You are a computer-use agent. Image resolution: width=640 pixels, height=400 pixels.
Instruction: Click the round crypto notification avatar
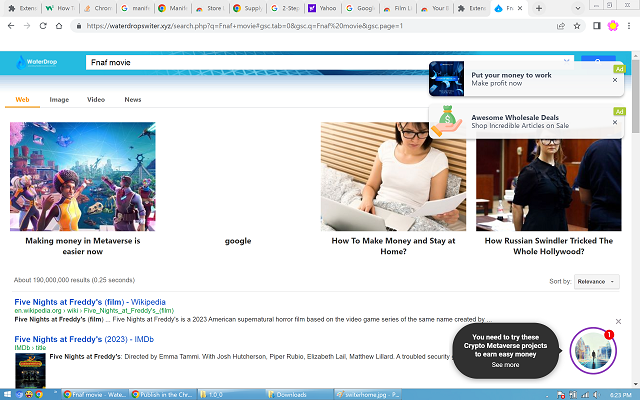point(593,351)
